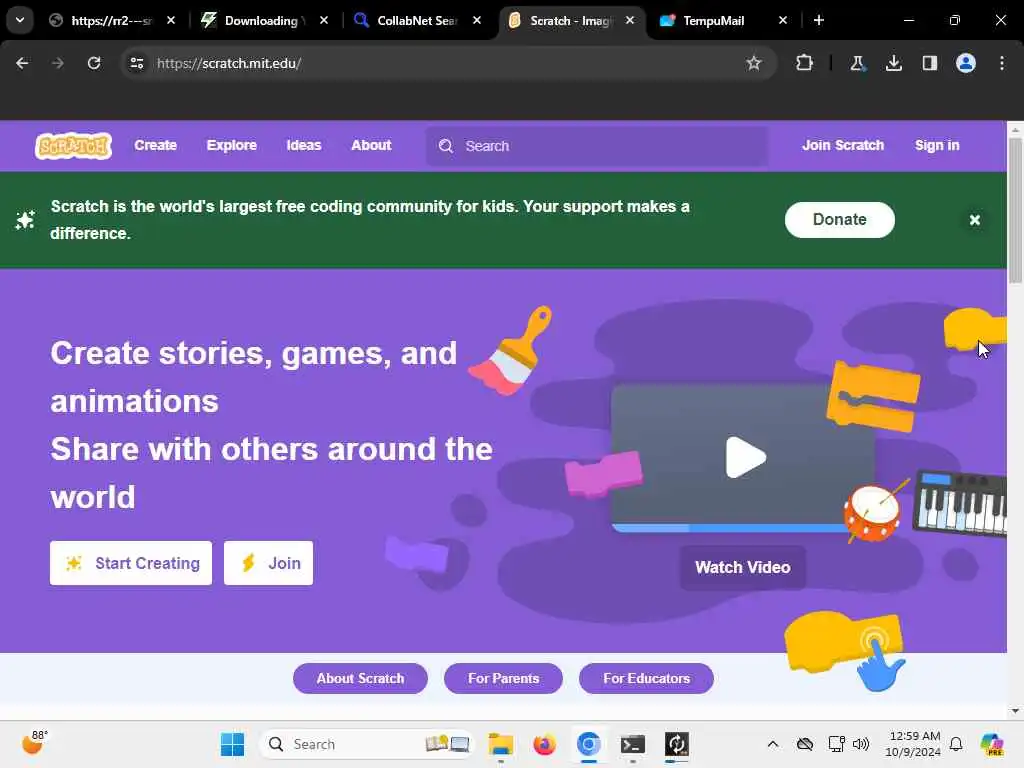Click the For Parents button
The height and width of the screenshot is (768, 1024).
[504, 679]
